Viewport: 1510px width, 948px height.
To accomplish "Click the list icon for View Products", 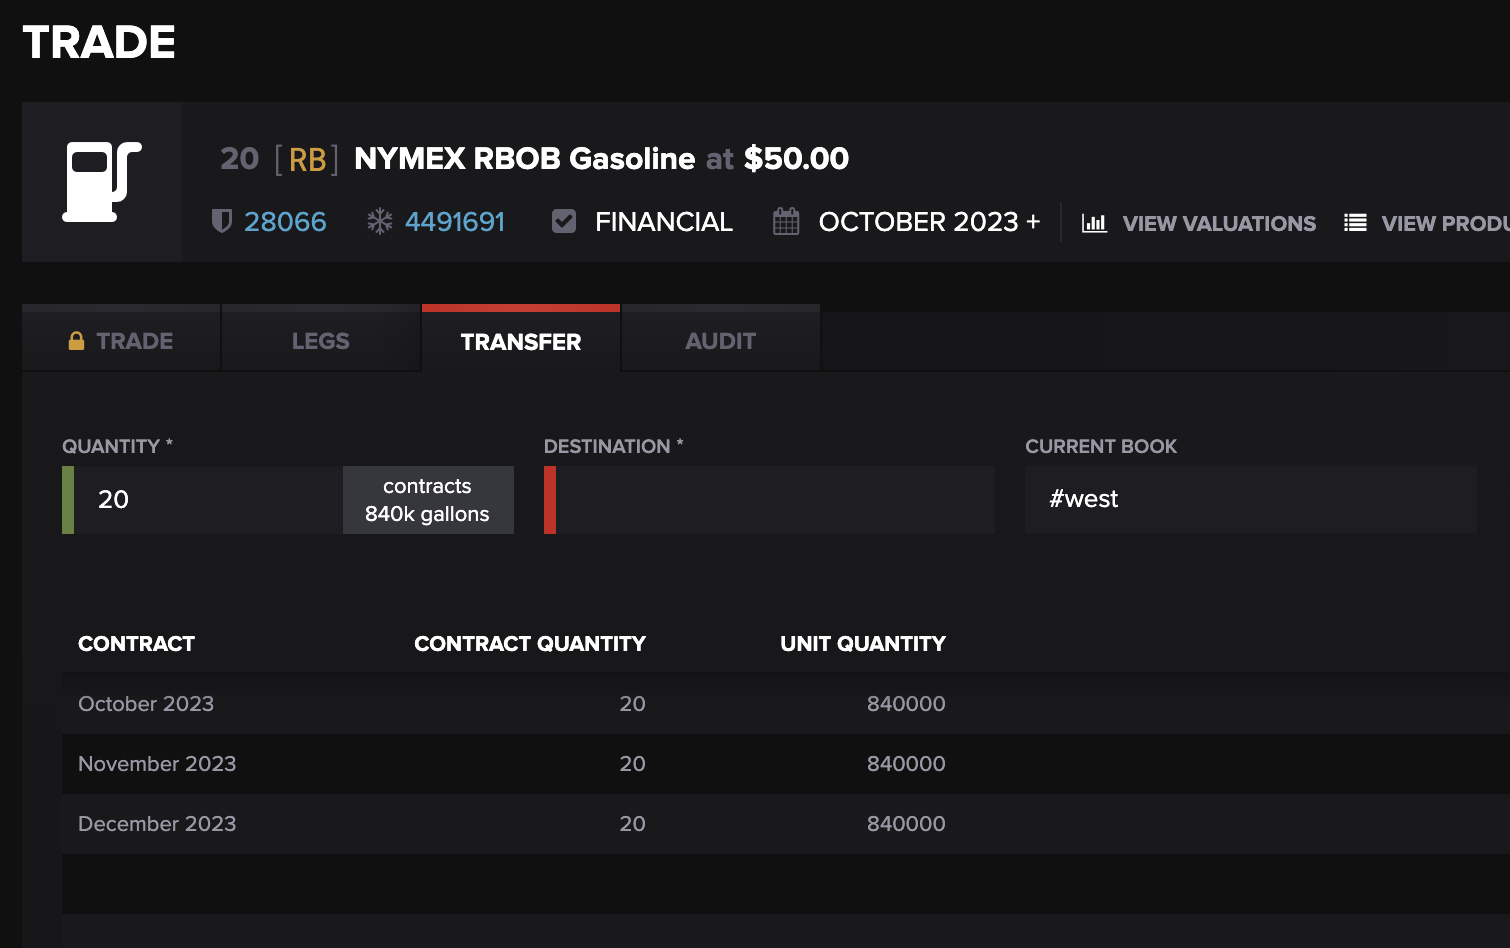I will pos(1355,223).
